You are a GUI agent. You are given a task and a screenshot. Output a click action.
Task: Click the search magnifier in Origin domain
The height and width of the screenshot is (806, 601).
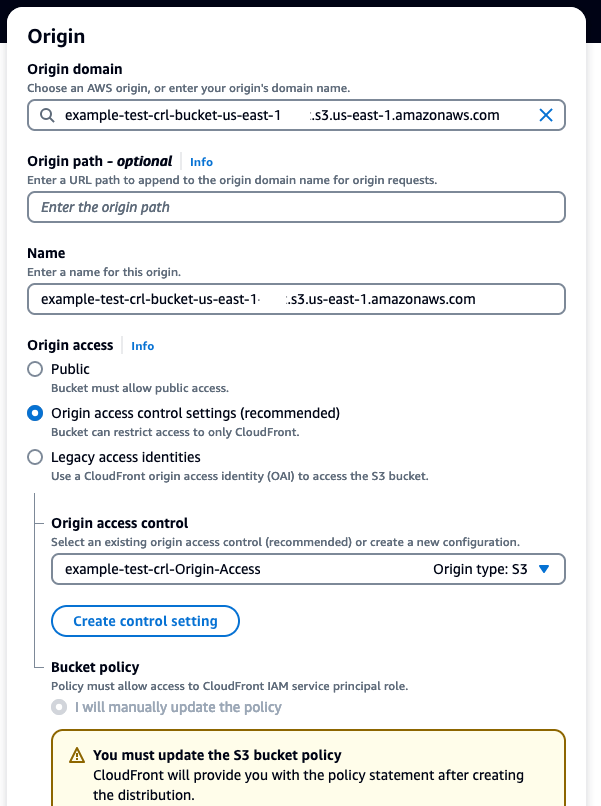48,115
